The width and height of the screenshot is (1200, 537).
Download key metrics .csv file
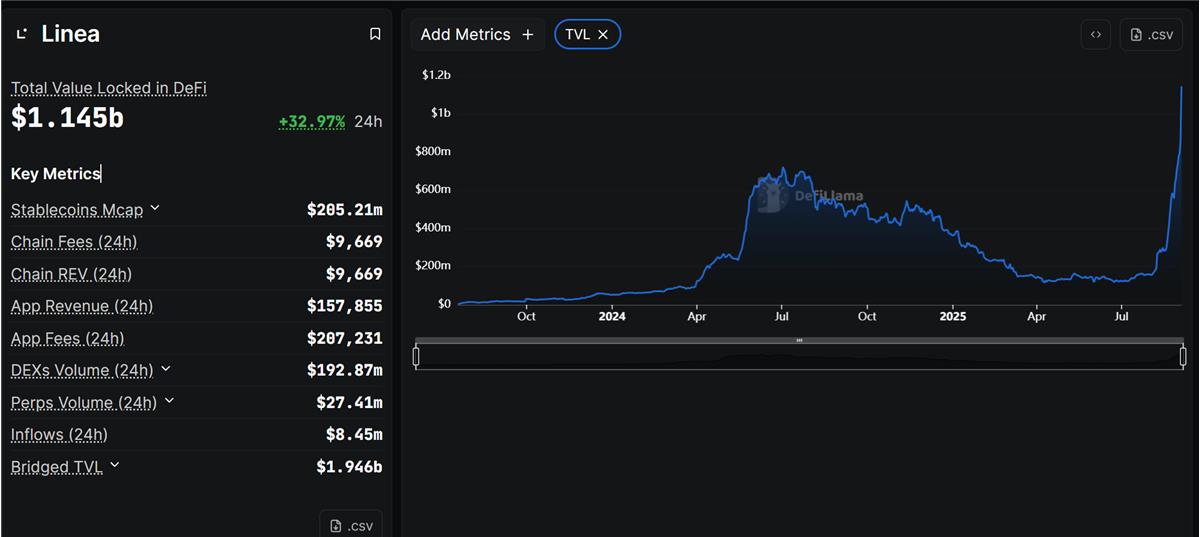(x=351, y=525)
